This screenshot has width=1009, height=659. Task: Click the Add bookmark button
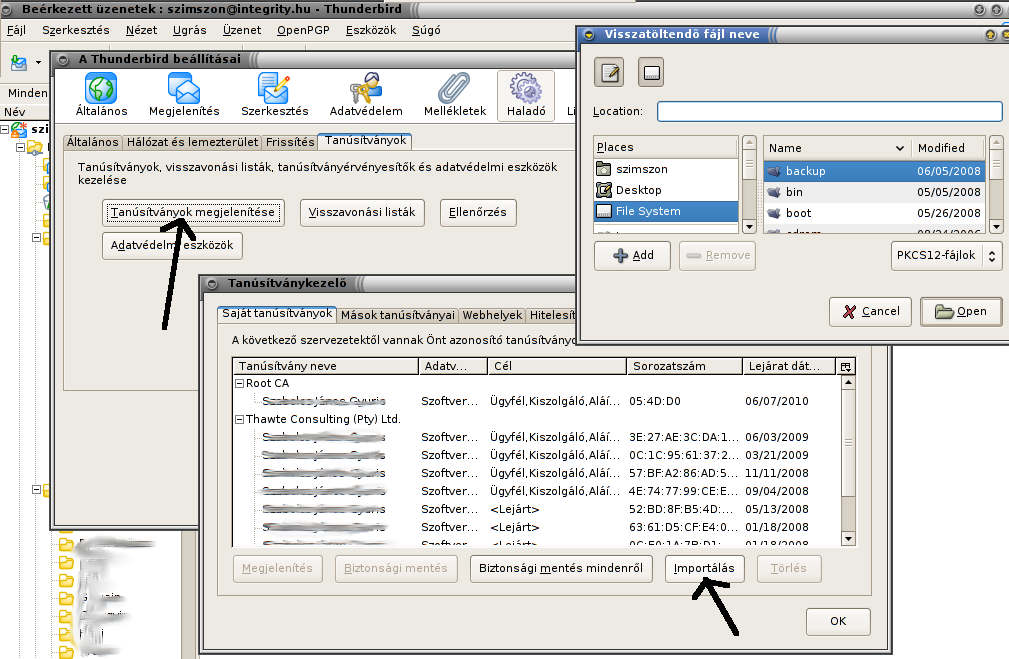tap(633, 255)
